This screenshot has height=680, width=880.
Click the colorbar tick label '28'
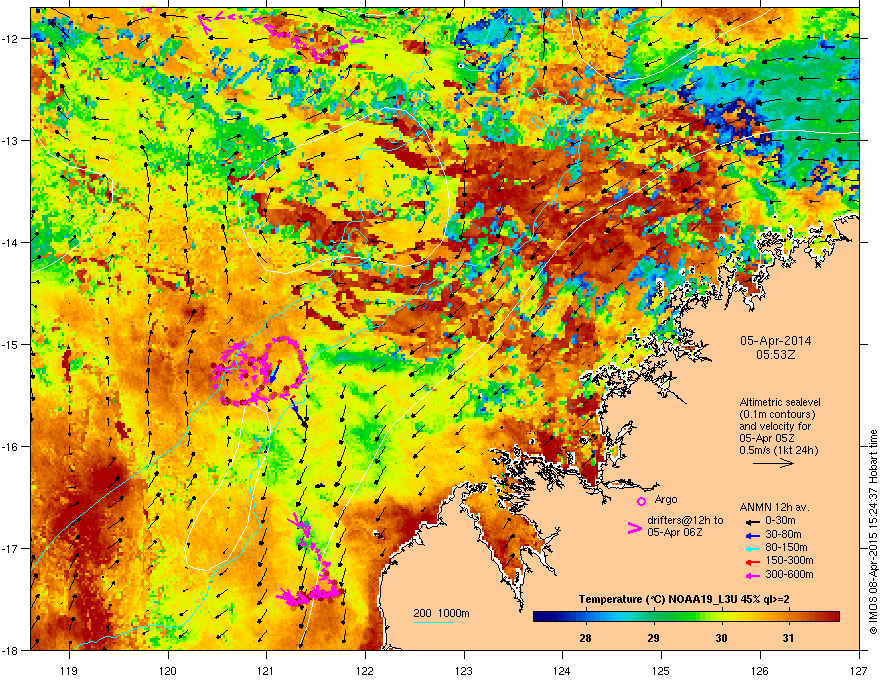(x=585, y=638)
